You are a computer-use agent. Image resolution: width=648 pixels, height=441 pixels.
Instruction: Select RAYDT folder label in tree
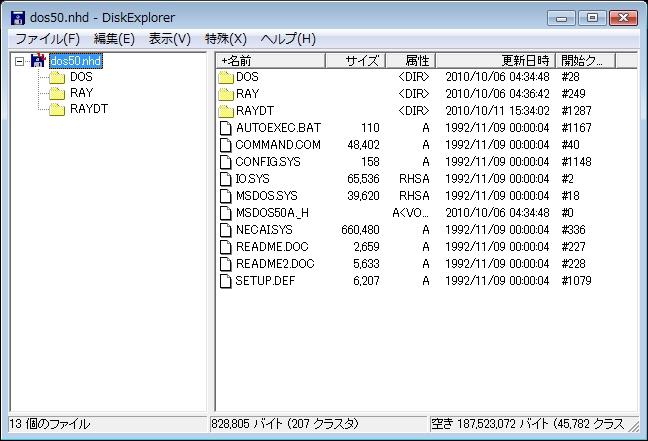click(x=89, y=109)
